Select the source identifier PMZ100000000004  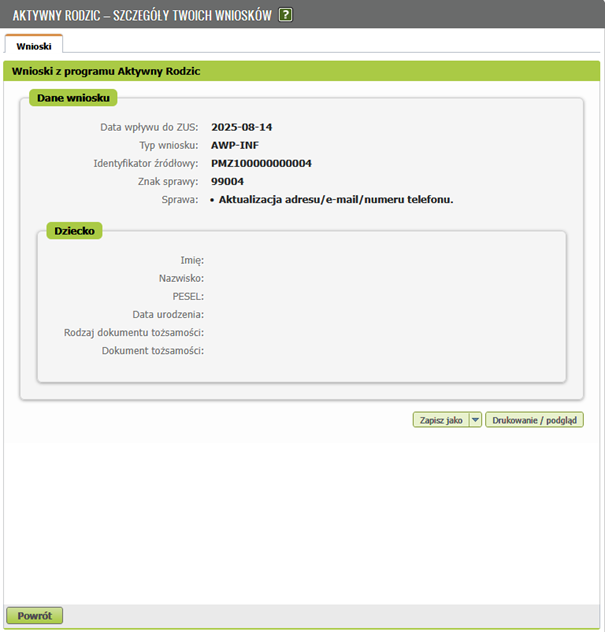[x=261, y=163]
